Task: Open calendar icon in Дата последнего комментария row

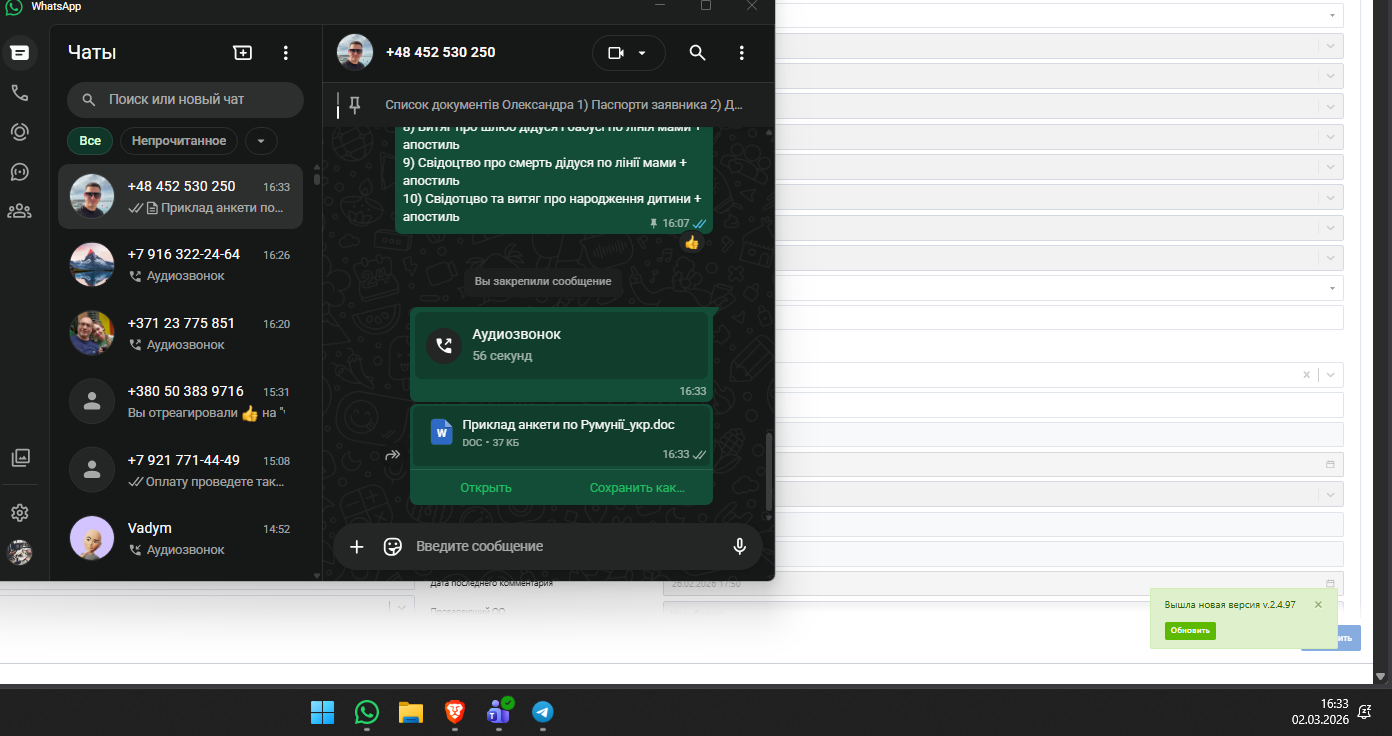Action: 1330,583
